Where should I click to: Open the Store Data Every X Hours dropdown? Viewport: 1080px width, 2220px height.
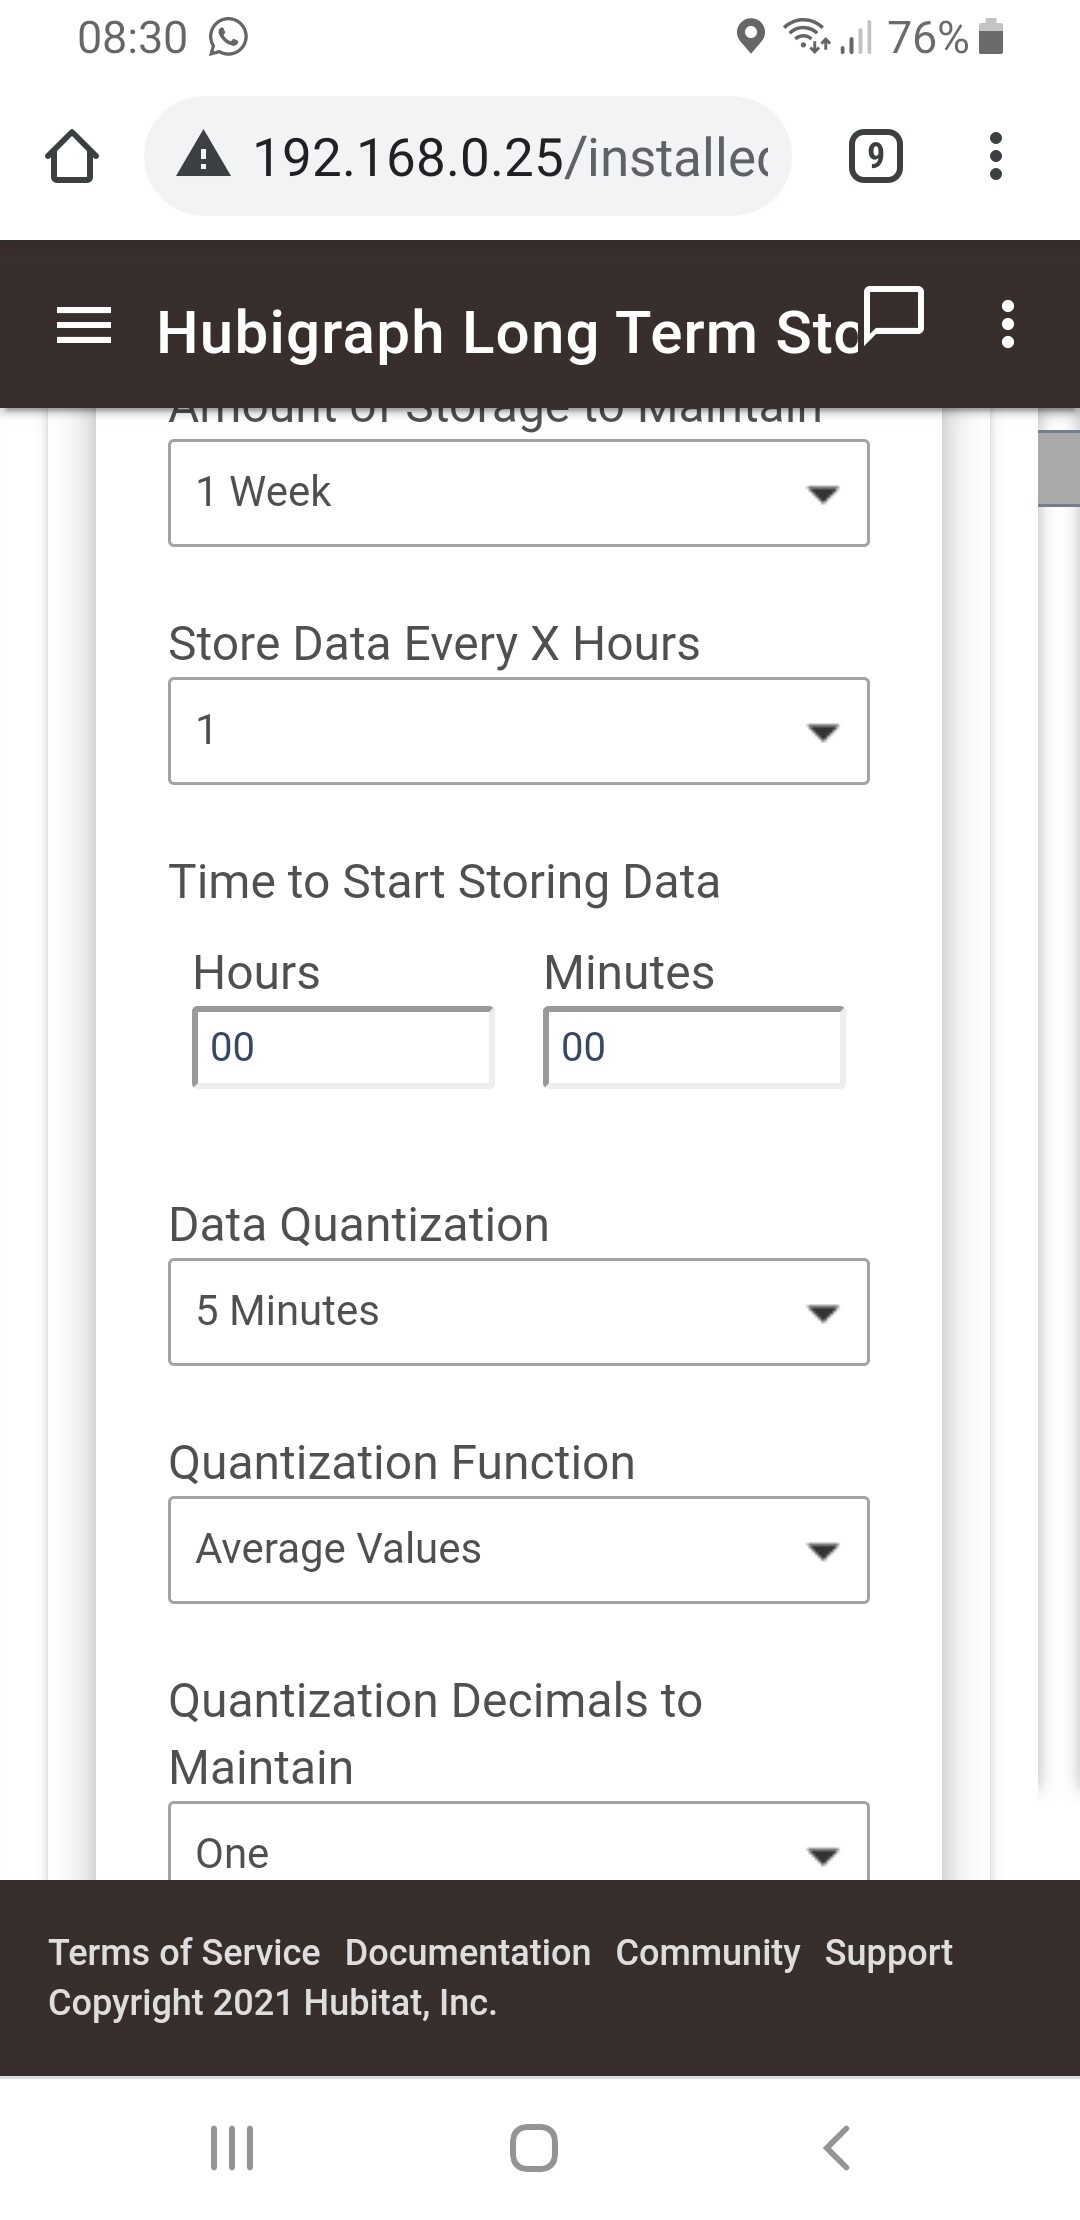[518, 731]
